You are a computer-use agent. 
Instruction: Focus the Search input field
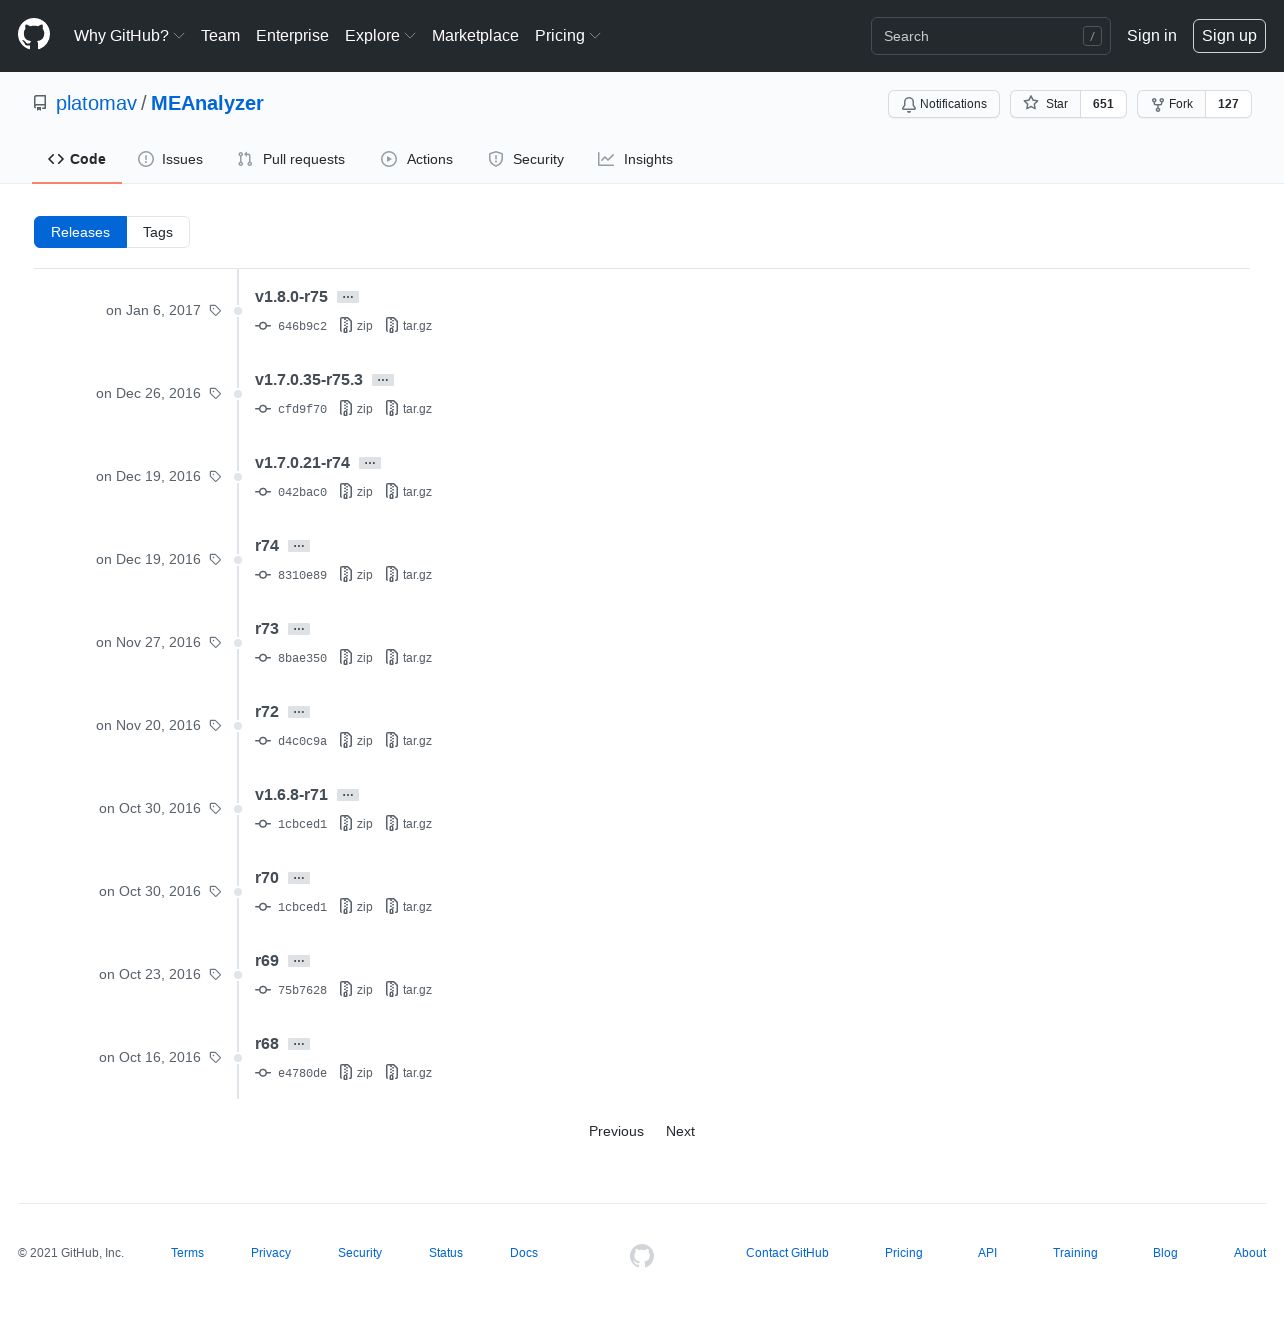[x=991, y=36]
